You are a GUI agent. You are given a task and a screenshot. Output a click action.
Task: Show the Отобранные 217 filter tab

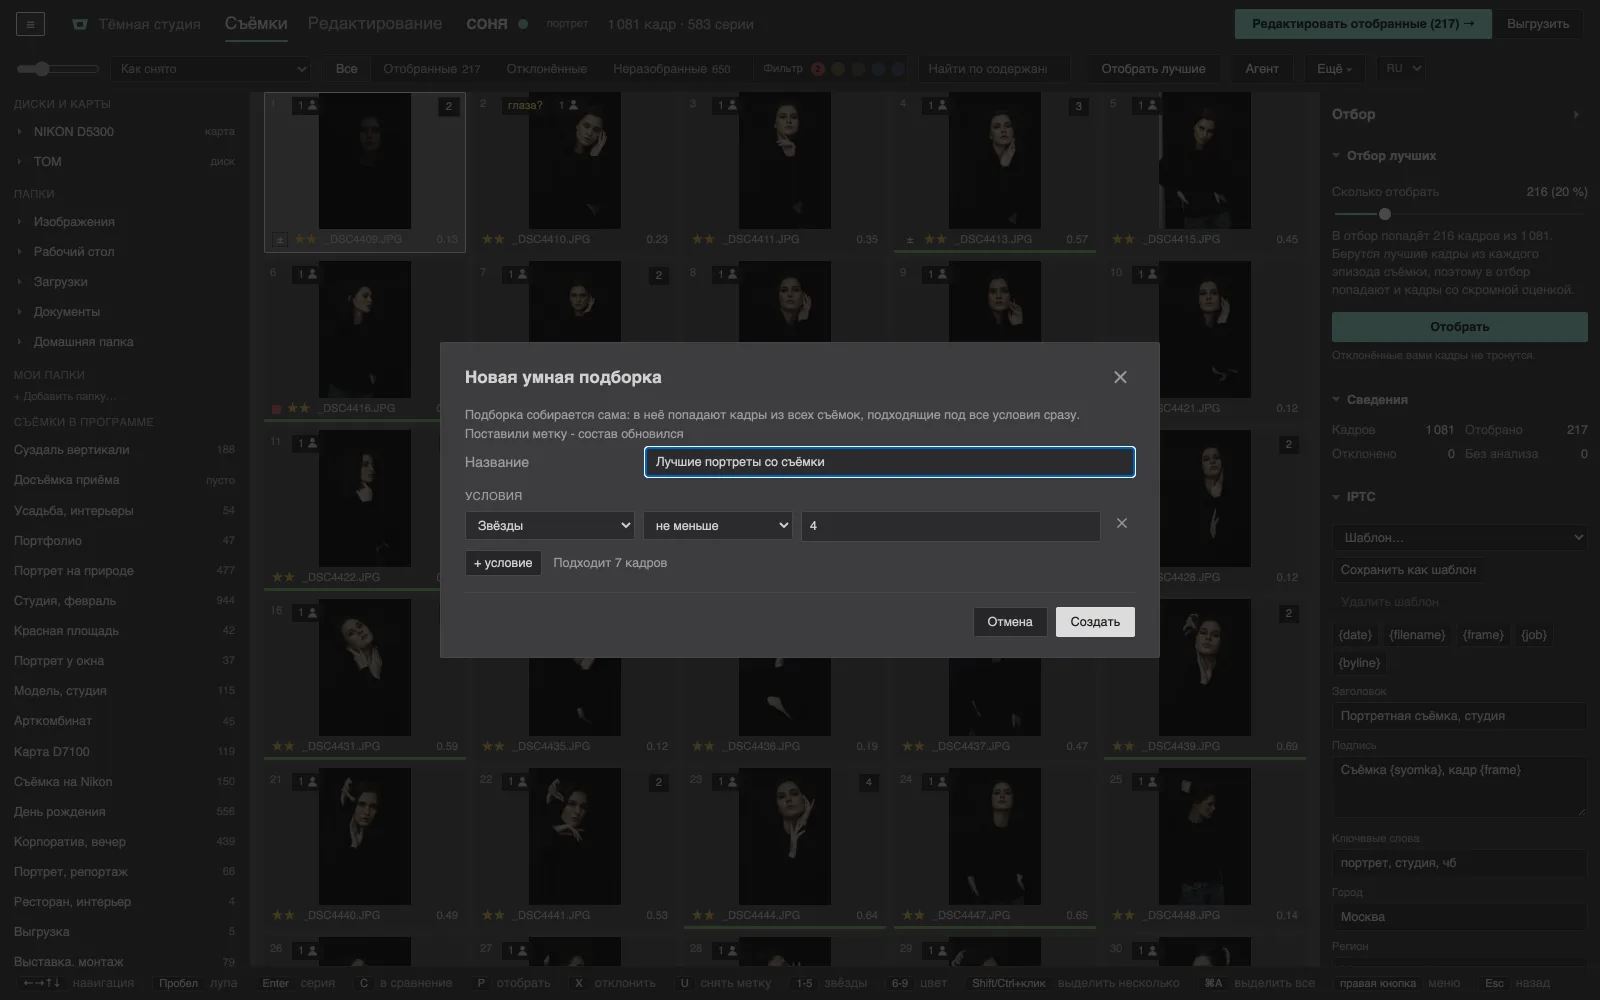(x=432, y=69)
